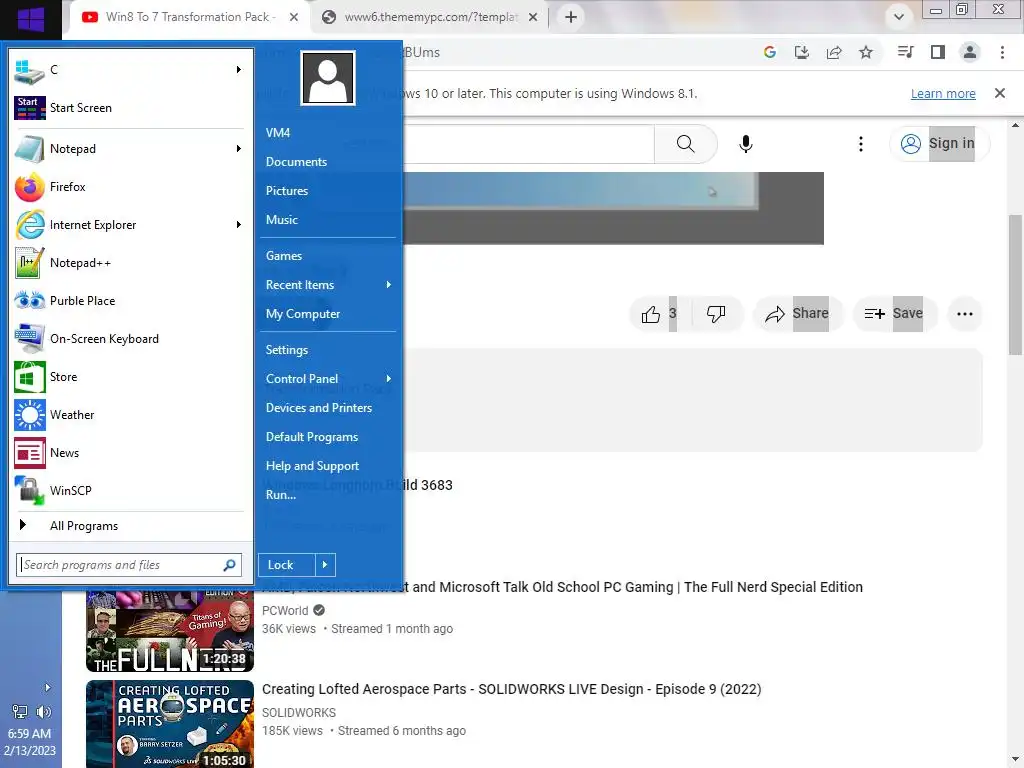The width and height of the screenshot is (1024, 768).
Task: Expand Notepad jump list arrow
Action: (x=238, y=149)
